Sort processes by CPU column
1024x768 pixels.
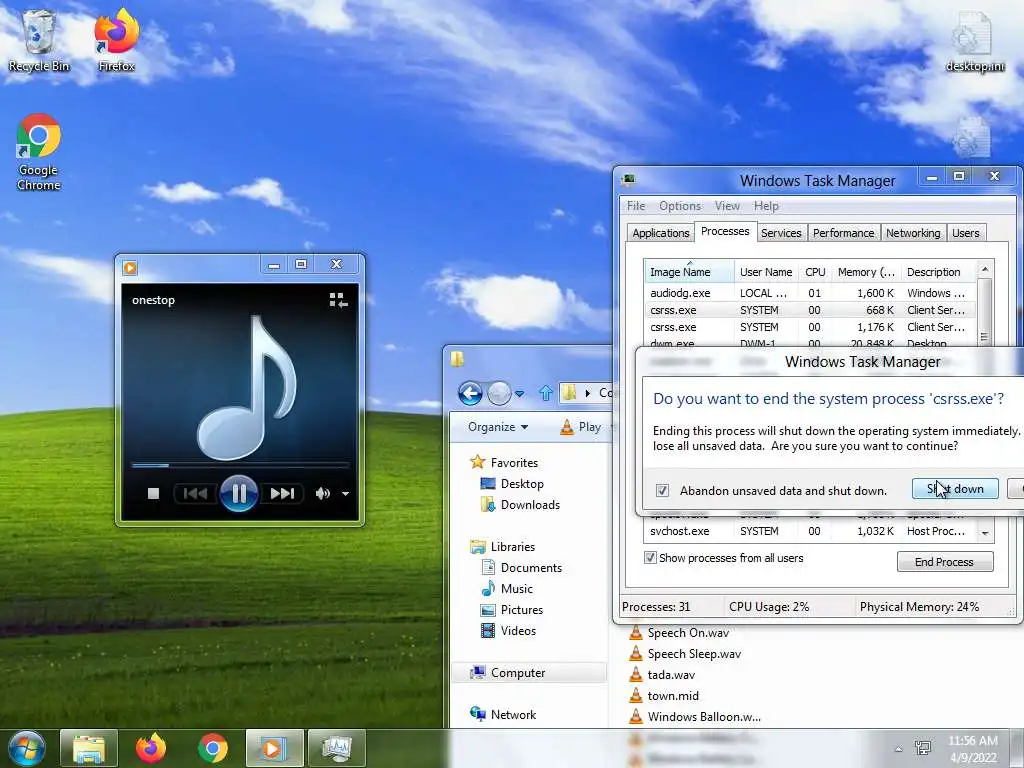815,272
